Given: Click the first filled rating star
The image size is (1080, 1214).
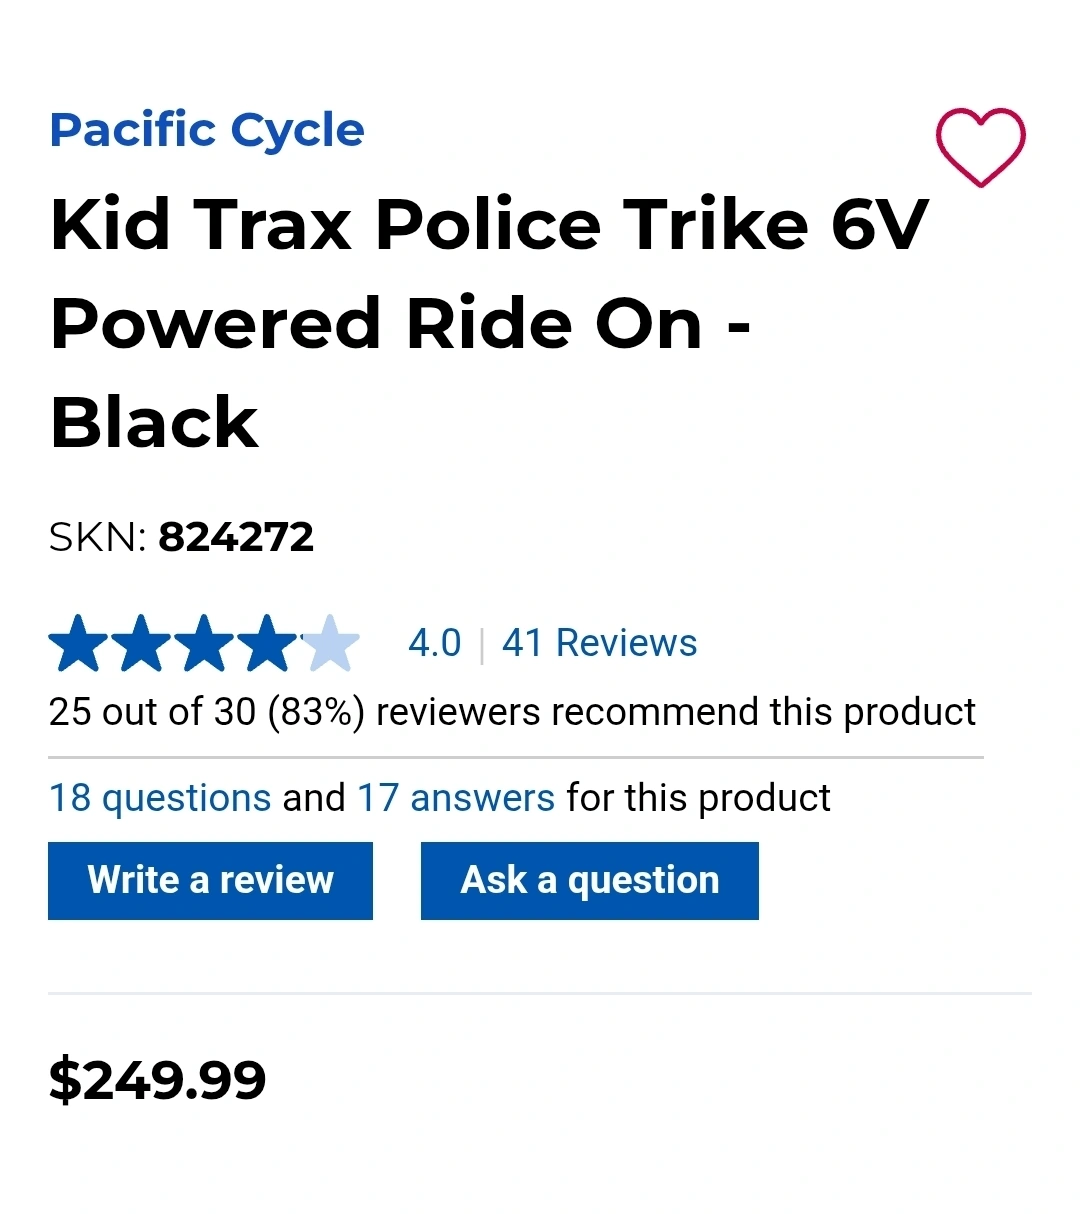Looking at the screenshot, I should [x=79, y=643].
